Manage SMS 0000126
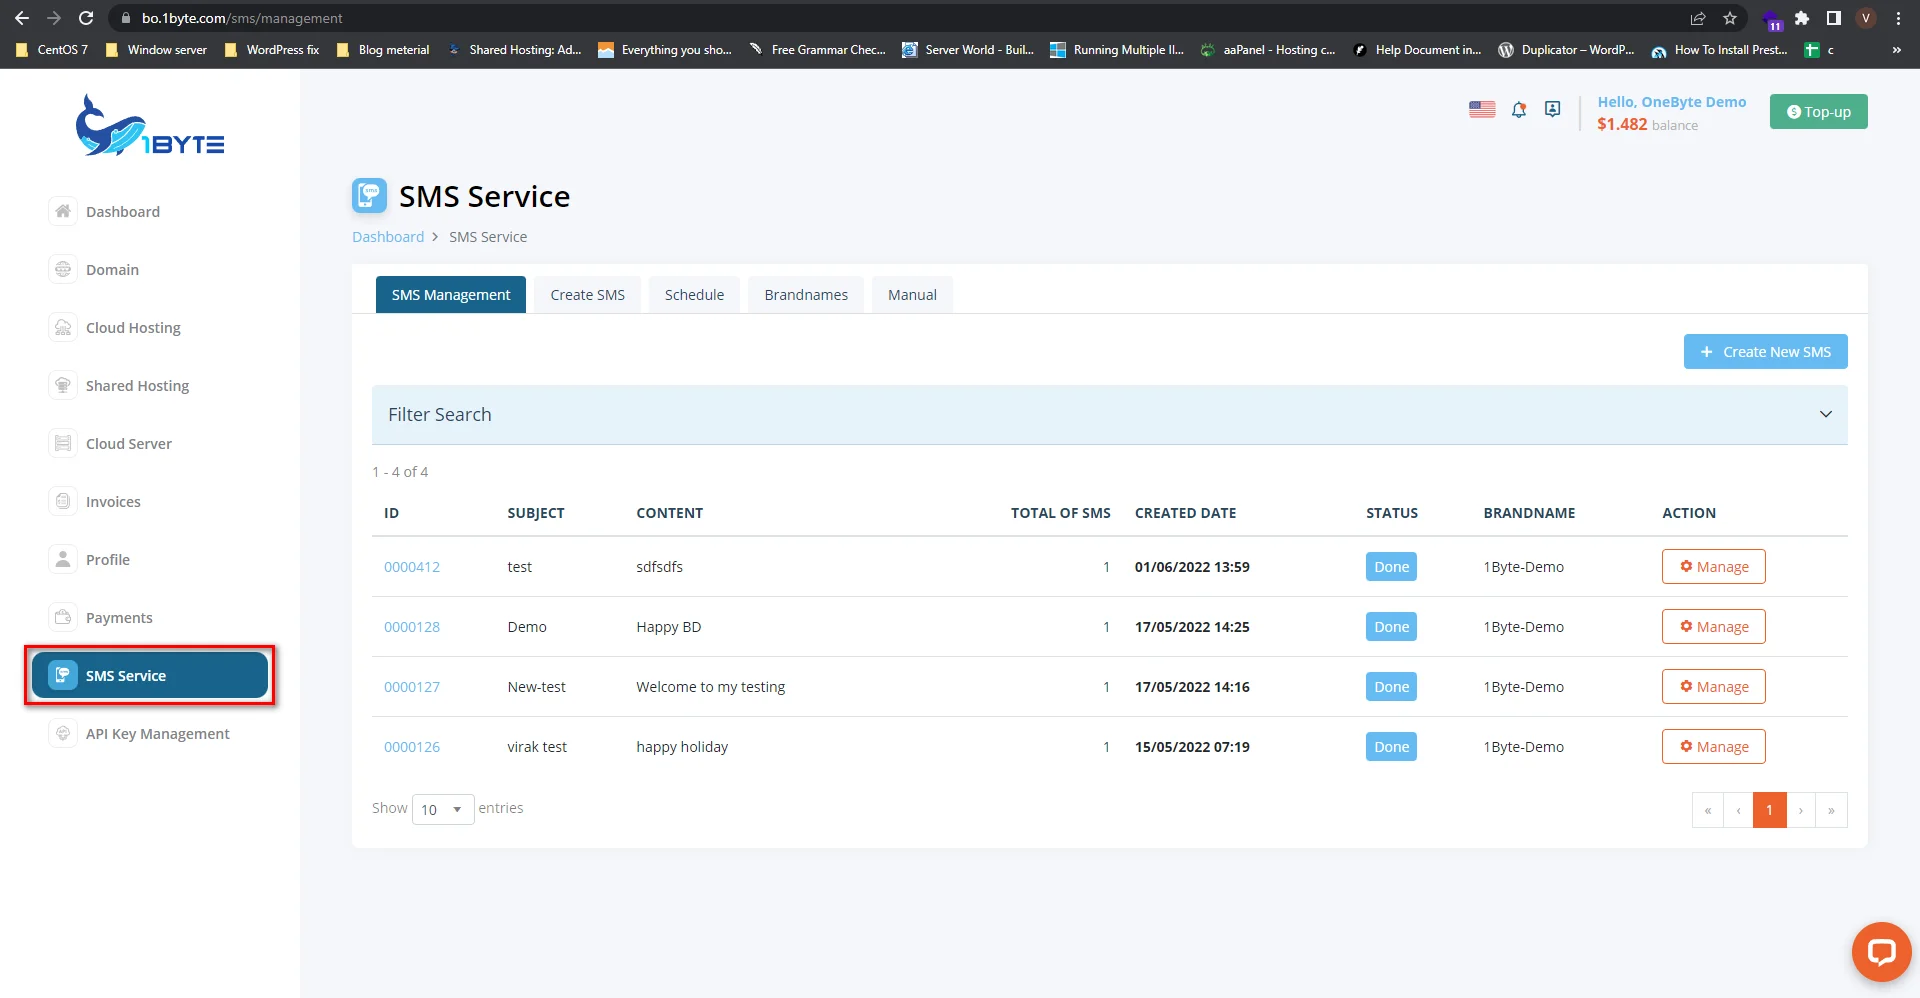 tap(1713, 746)
